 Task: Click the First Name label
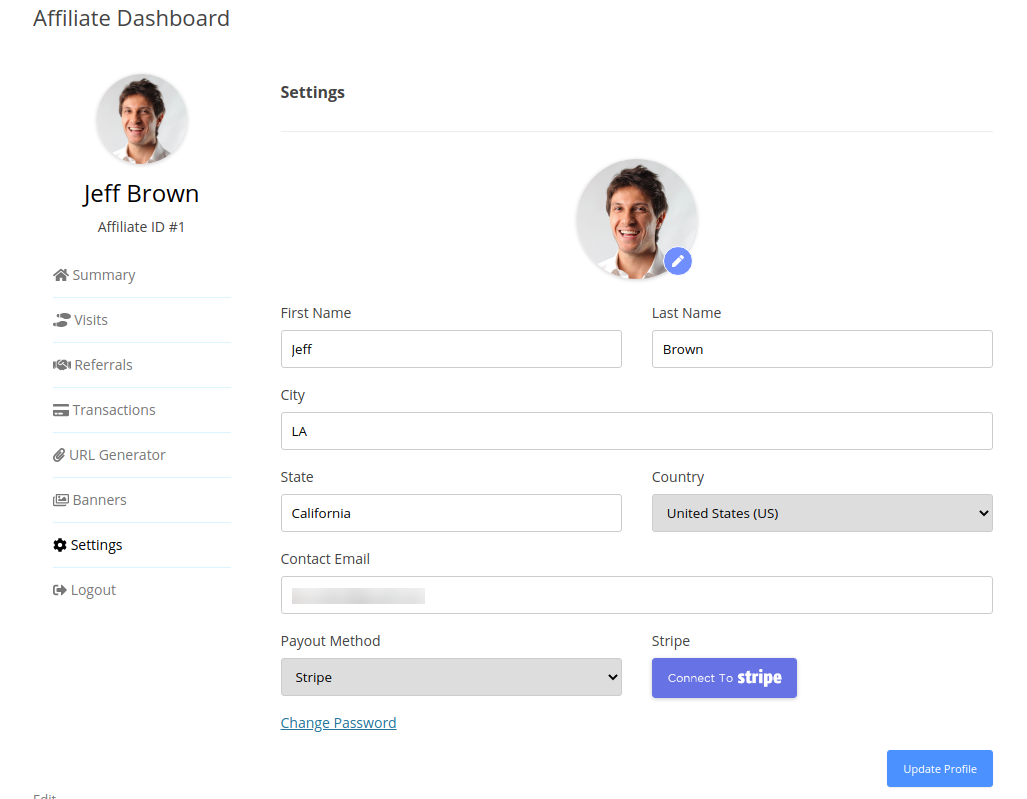point(316,313)
